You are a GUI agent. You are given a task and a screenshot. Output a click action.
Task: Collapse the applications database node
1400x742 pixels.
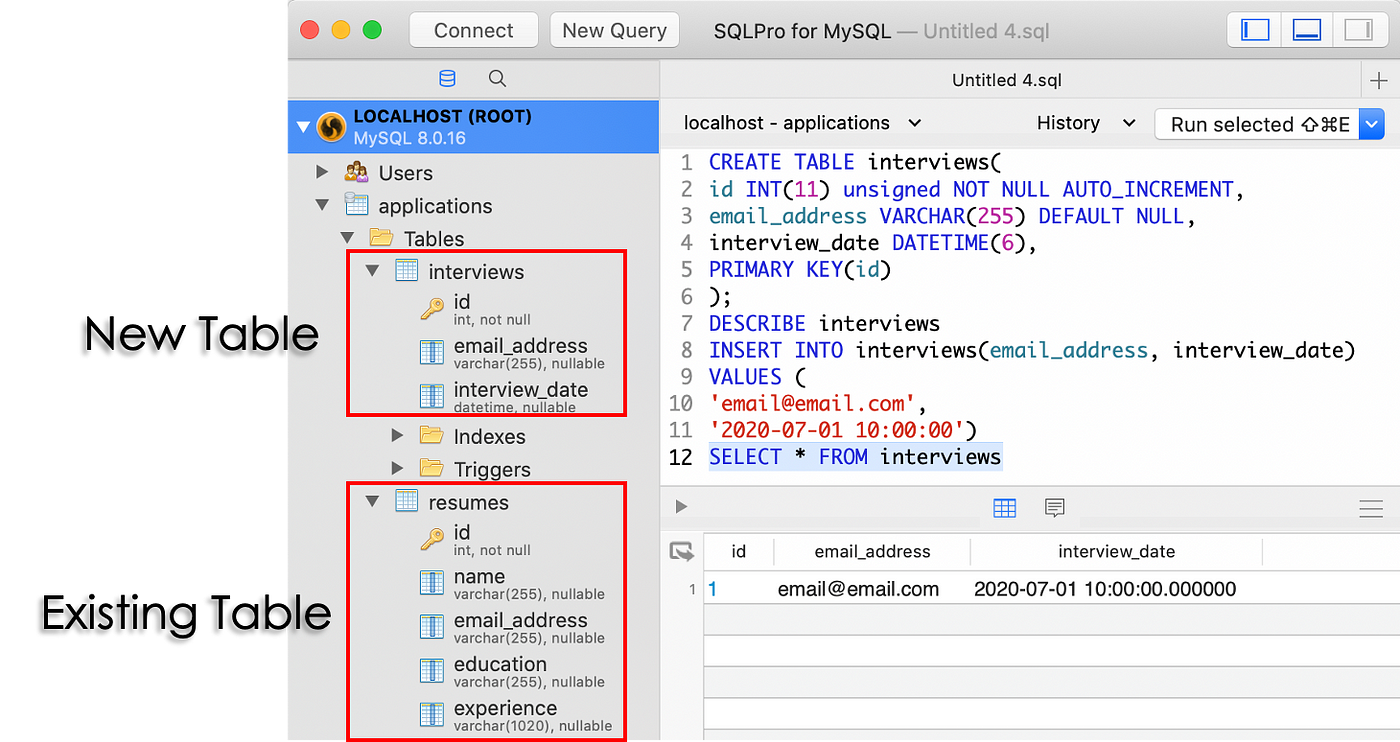322,205
